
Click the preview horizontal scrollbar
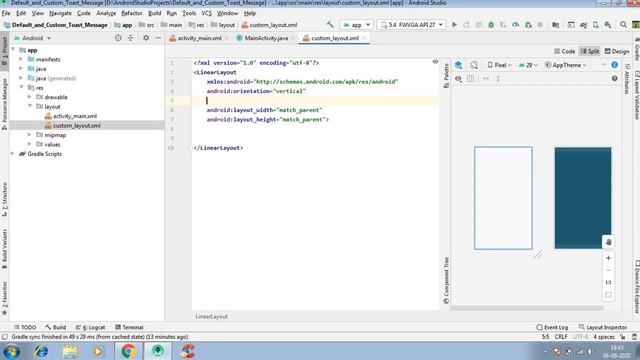[x=527, y=308]
